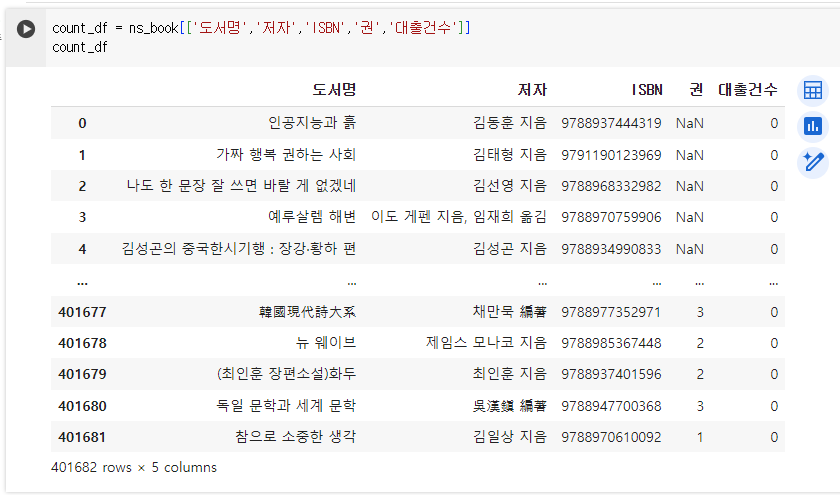This screenshot has height=495, width=840.
Task: Click row index 401681
Action: [82, 437]
